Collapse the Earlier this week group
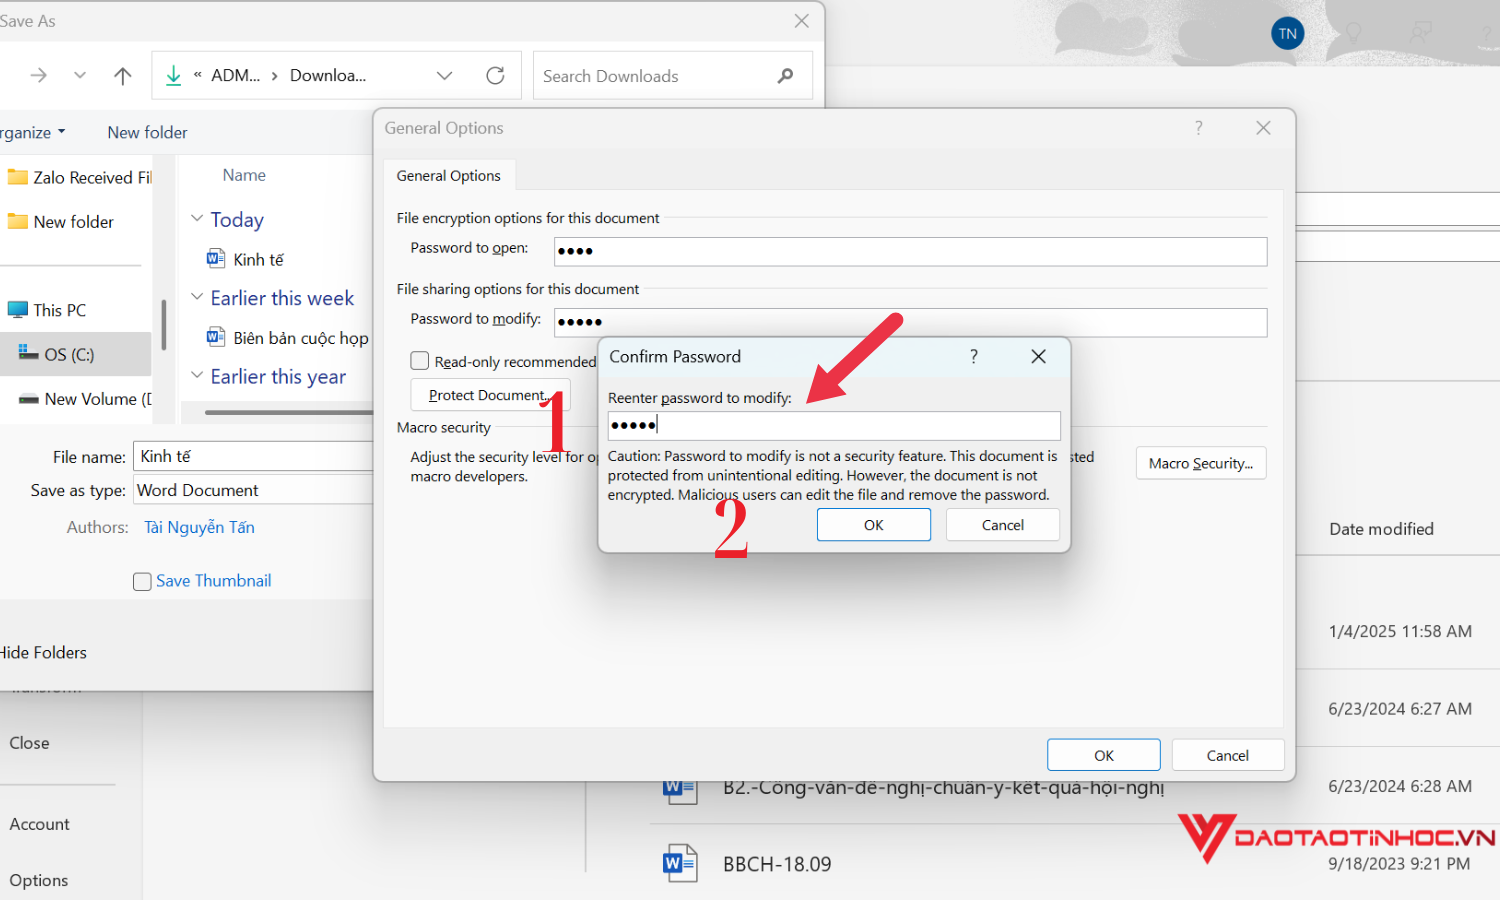This screenshot has height=900, width=1500. click(197, 297)
